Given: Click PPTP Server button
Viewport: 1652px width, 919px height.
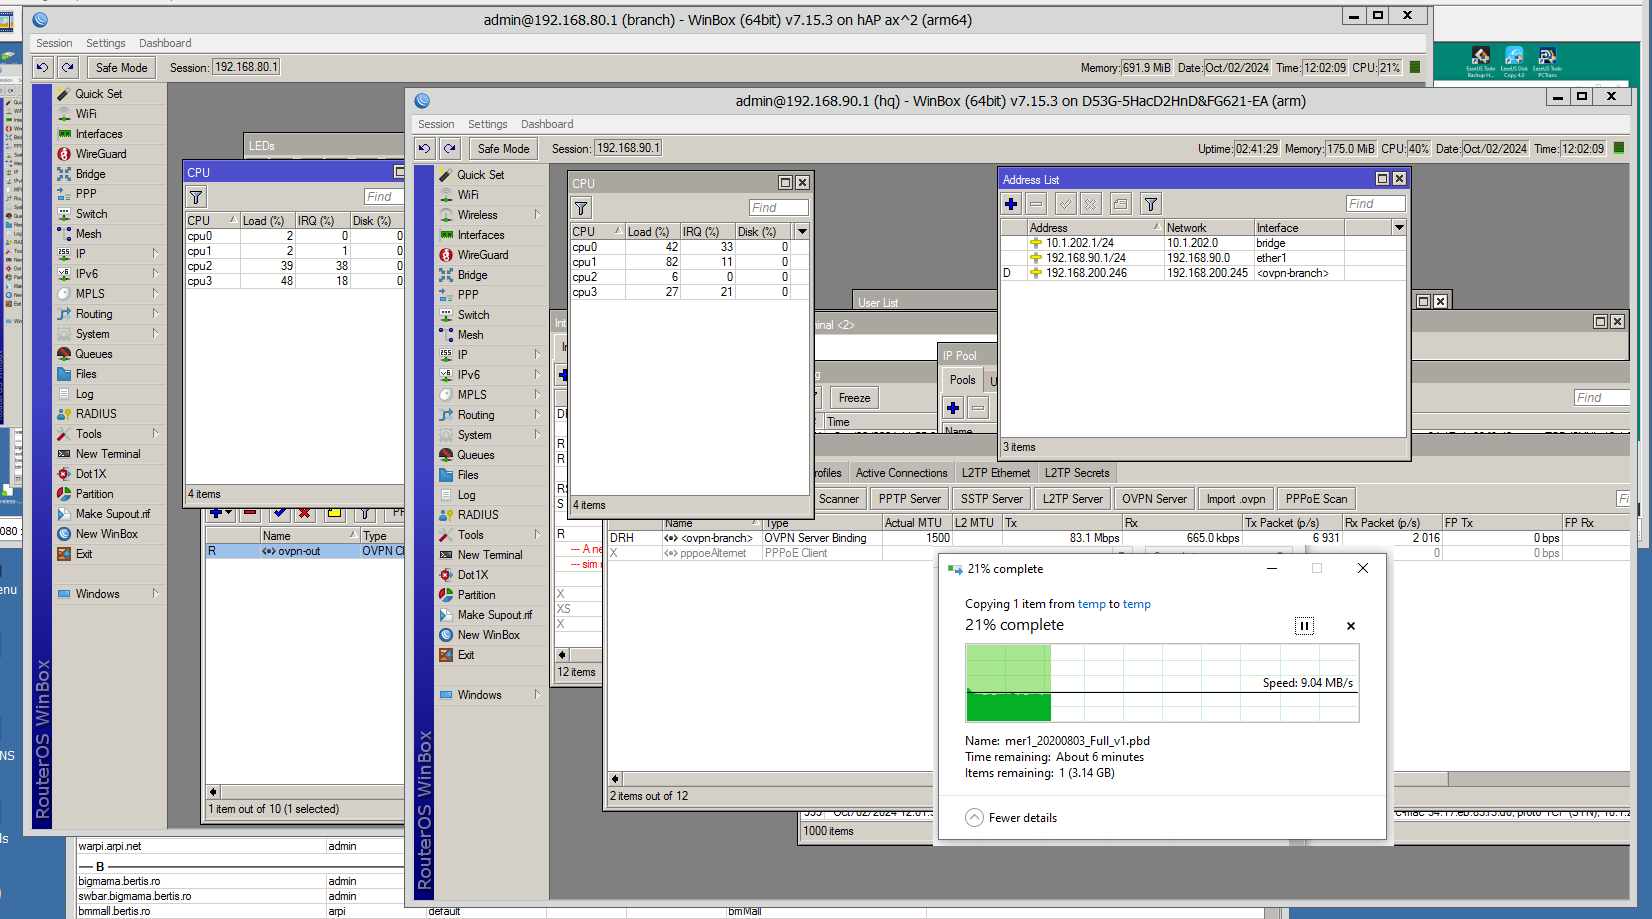Looking at the screenshot, I should [x=910, y=499].
